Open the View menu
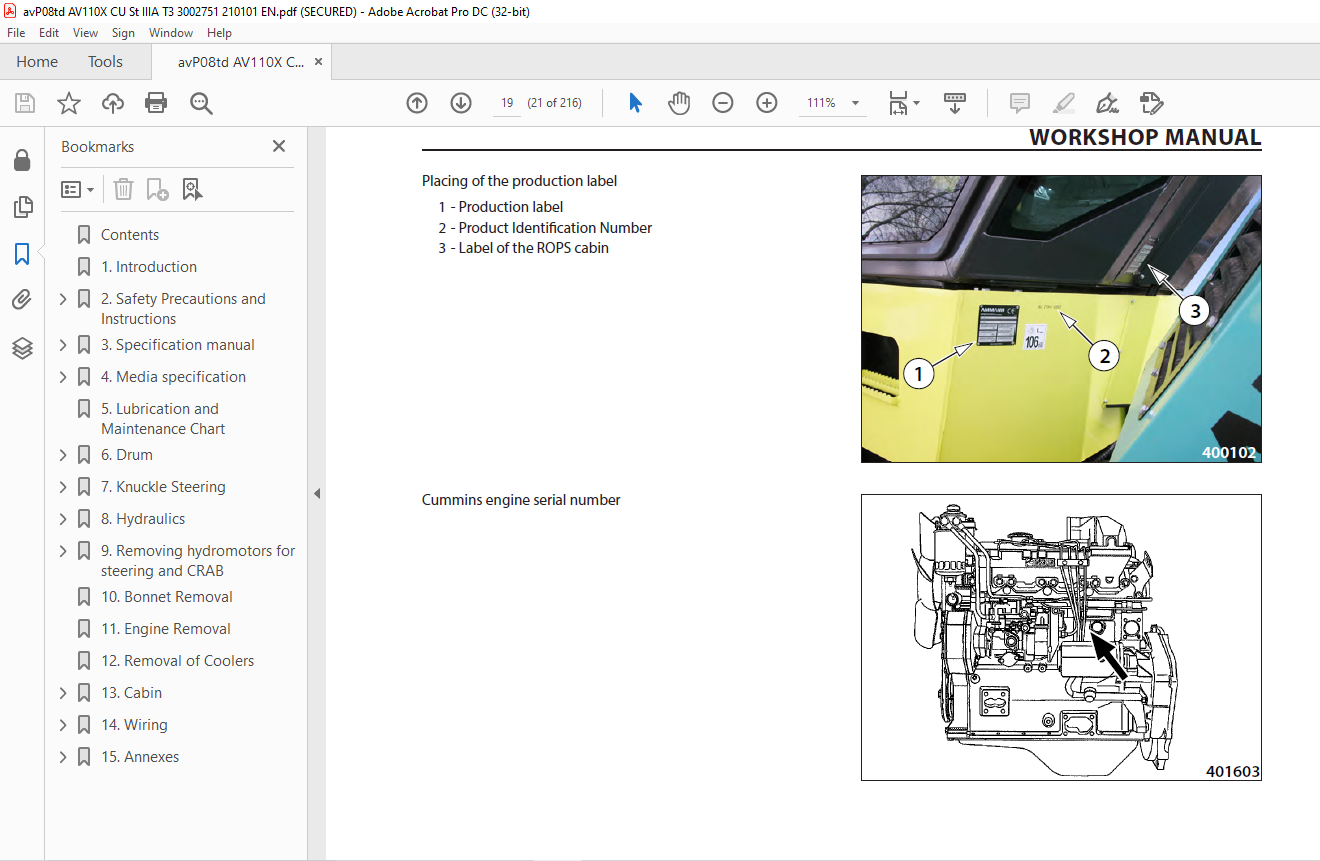The height and width of the screenshot is (861, 1320). [x=86, y=33]
